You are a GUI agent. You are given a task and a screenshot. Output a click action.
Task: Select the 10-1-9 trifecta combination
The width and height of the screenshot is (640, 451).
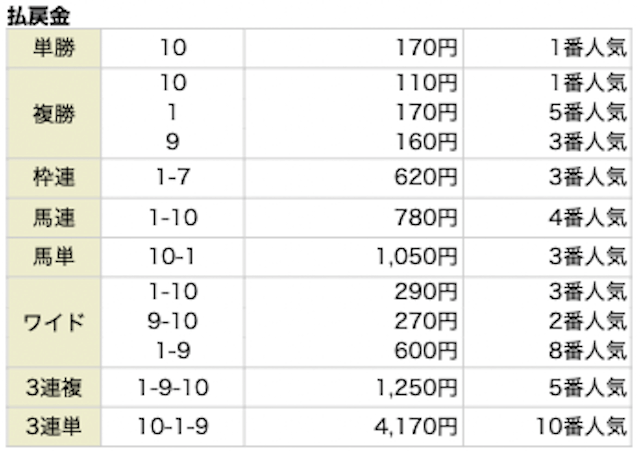click(173, 427)
